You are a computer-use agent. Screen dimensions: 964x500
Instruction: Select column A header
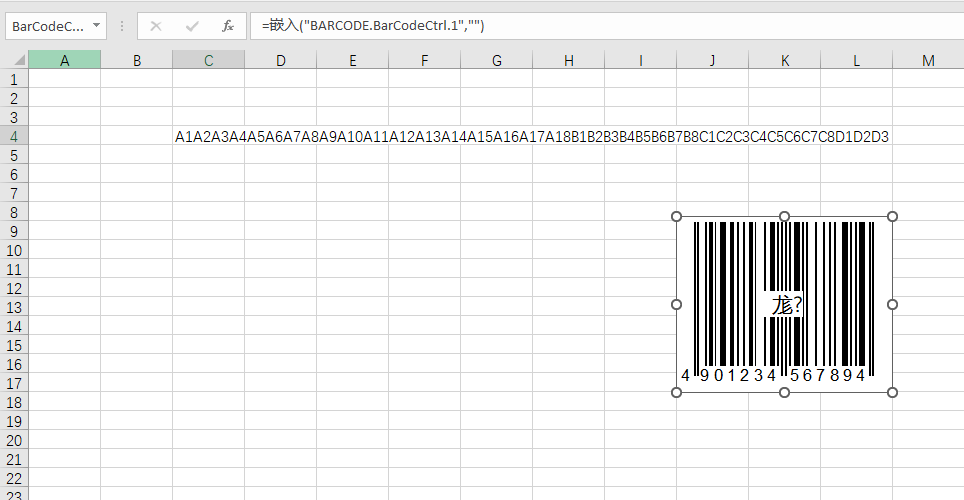65,61
